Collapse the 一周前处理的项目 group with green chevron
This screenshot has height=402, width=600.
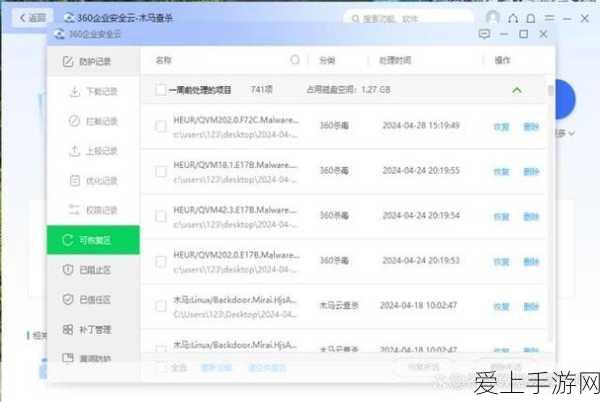[x=517, y=90]
